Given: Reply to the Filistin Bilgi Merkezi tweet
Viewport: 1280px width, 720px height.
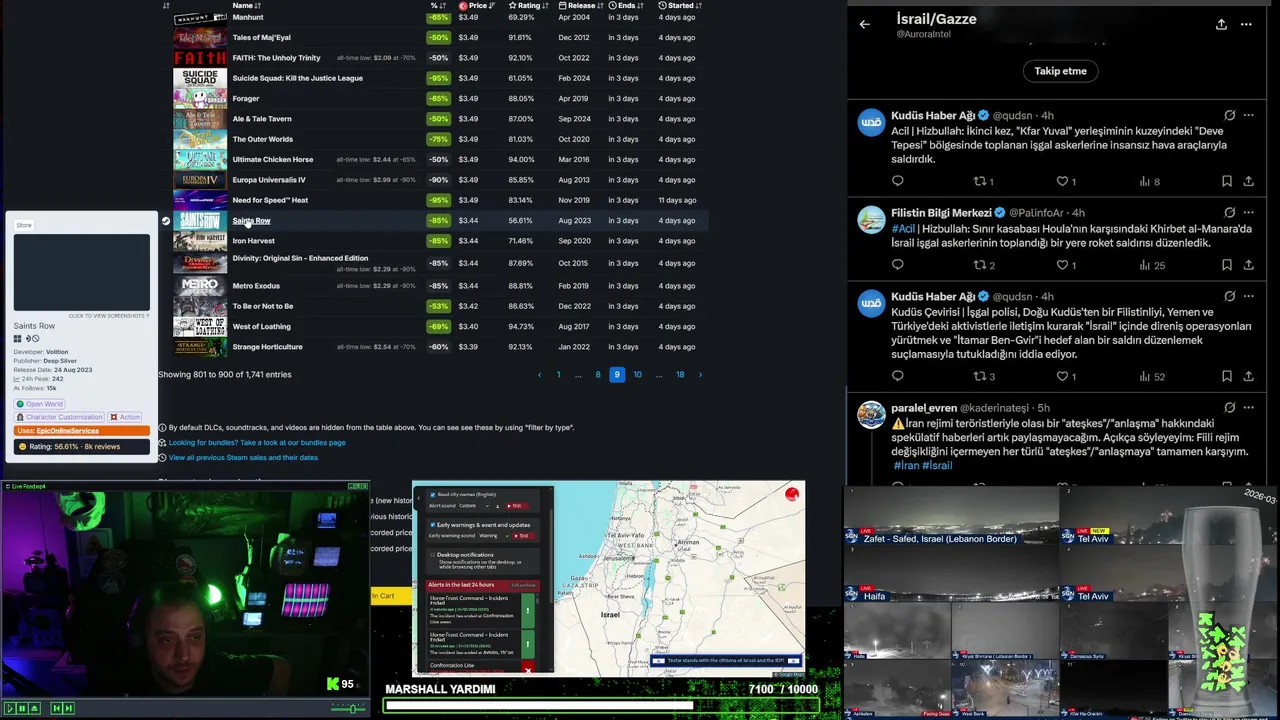Looking at the screenshot, I should [897, 265].
